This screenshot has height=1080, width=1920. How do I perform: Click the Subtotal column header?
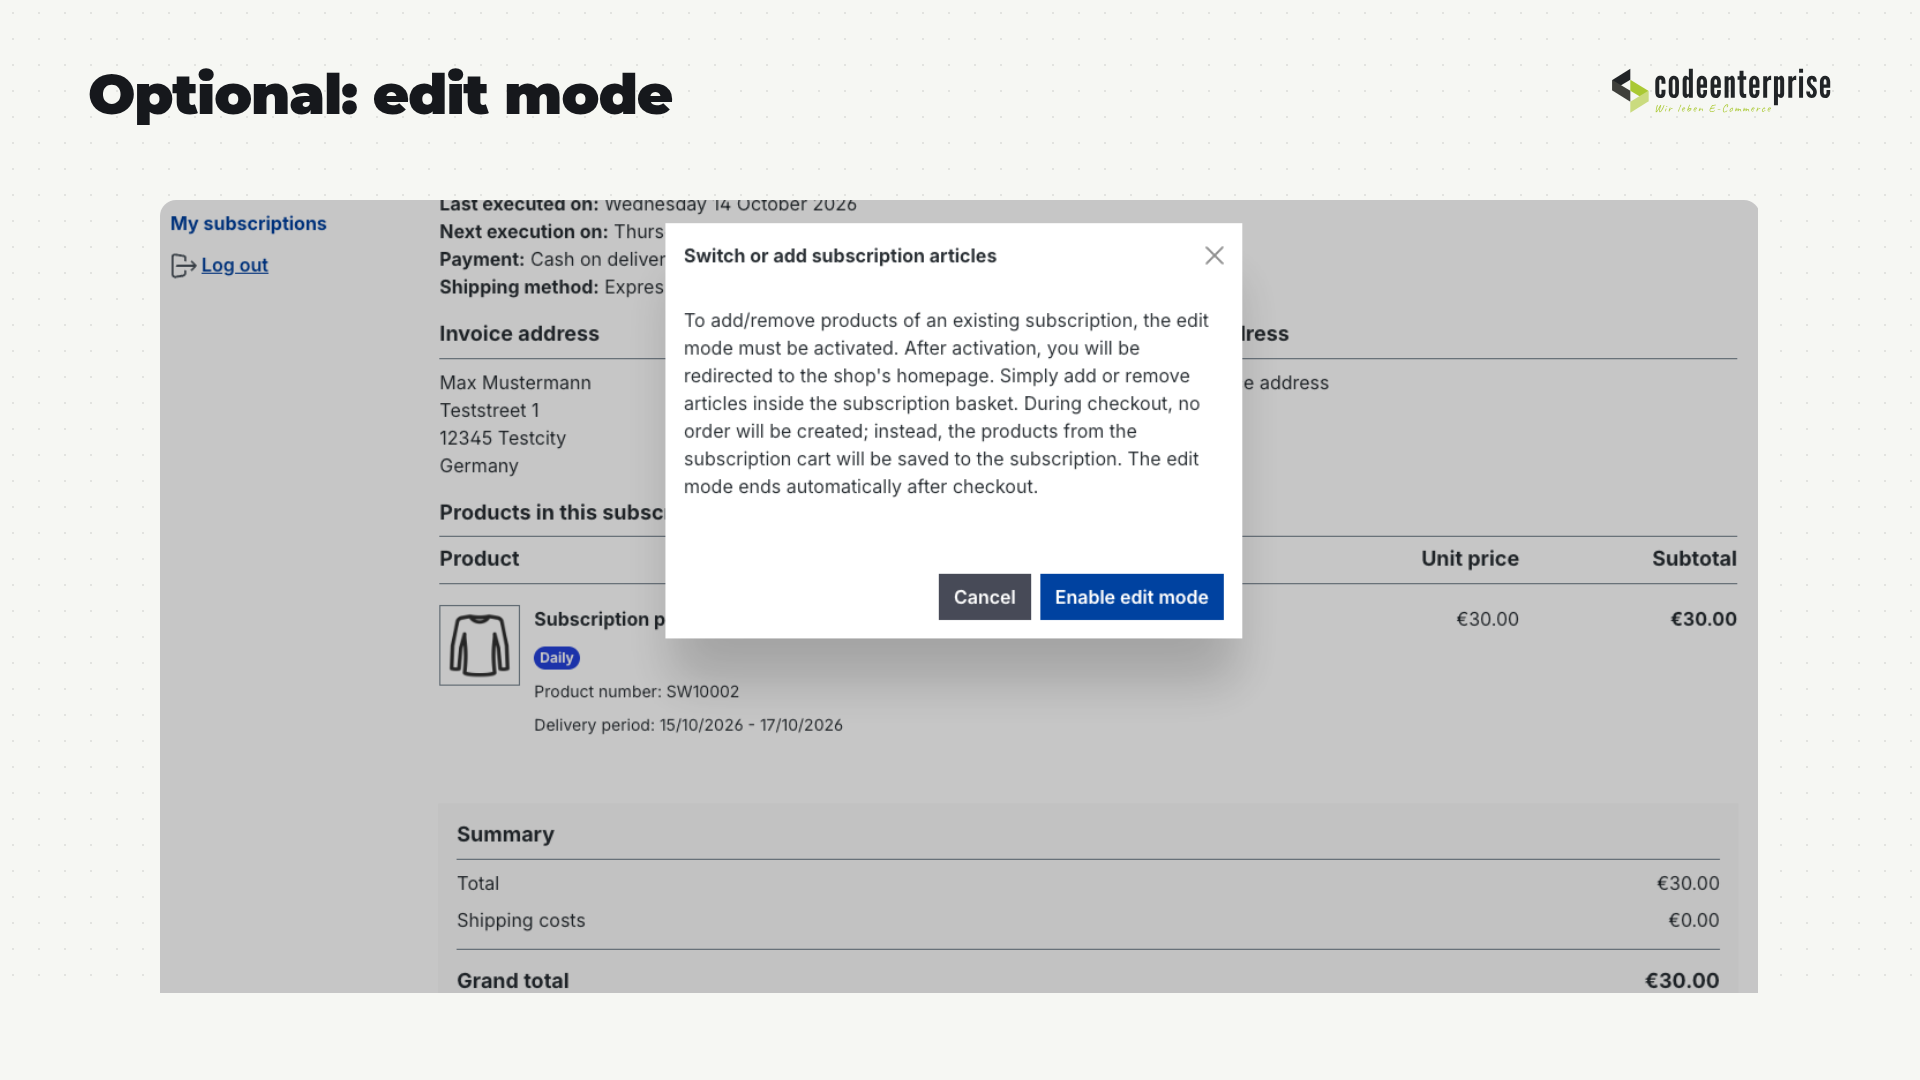click(1694, 559)
